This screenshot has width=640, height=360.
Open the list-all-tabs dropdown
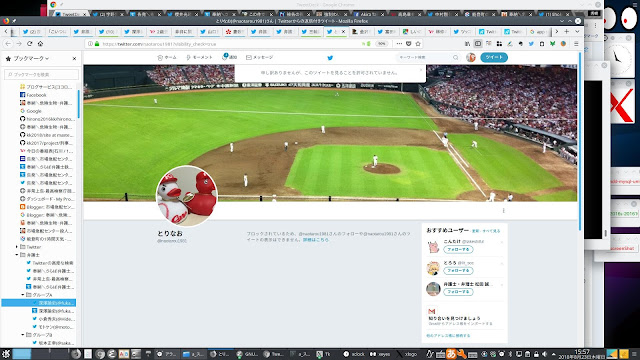coord(577,31)
